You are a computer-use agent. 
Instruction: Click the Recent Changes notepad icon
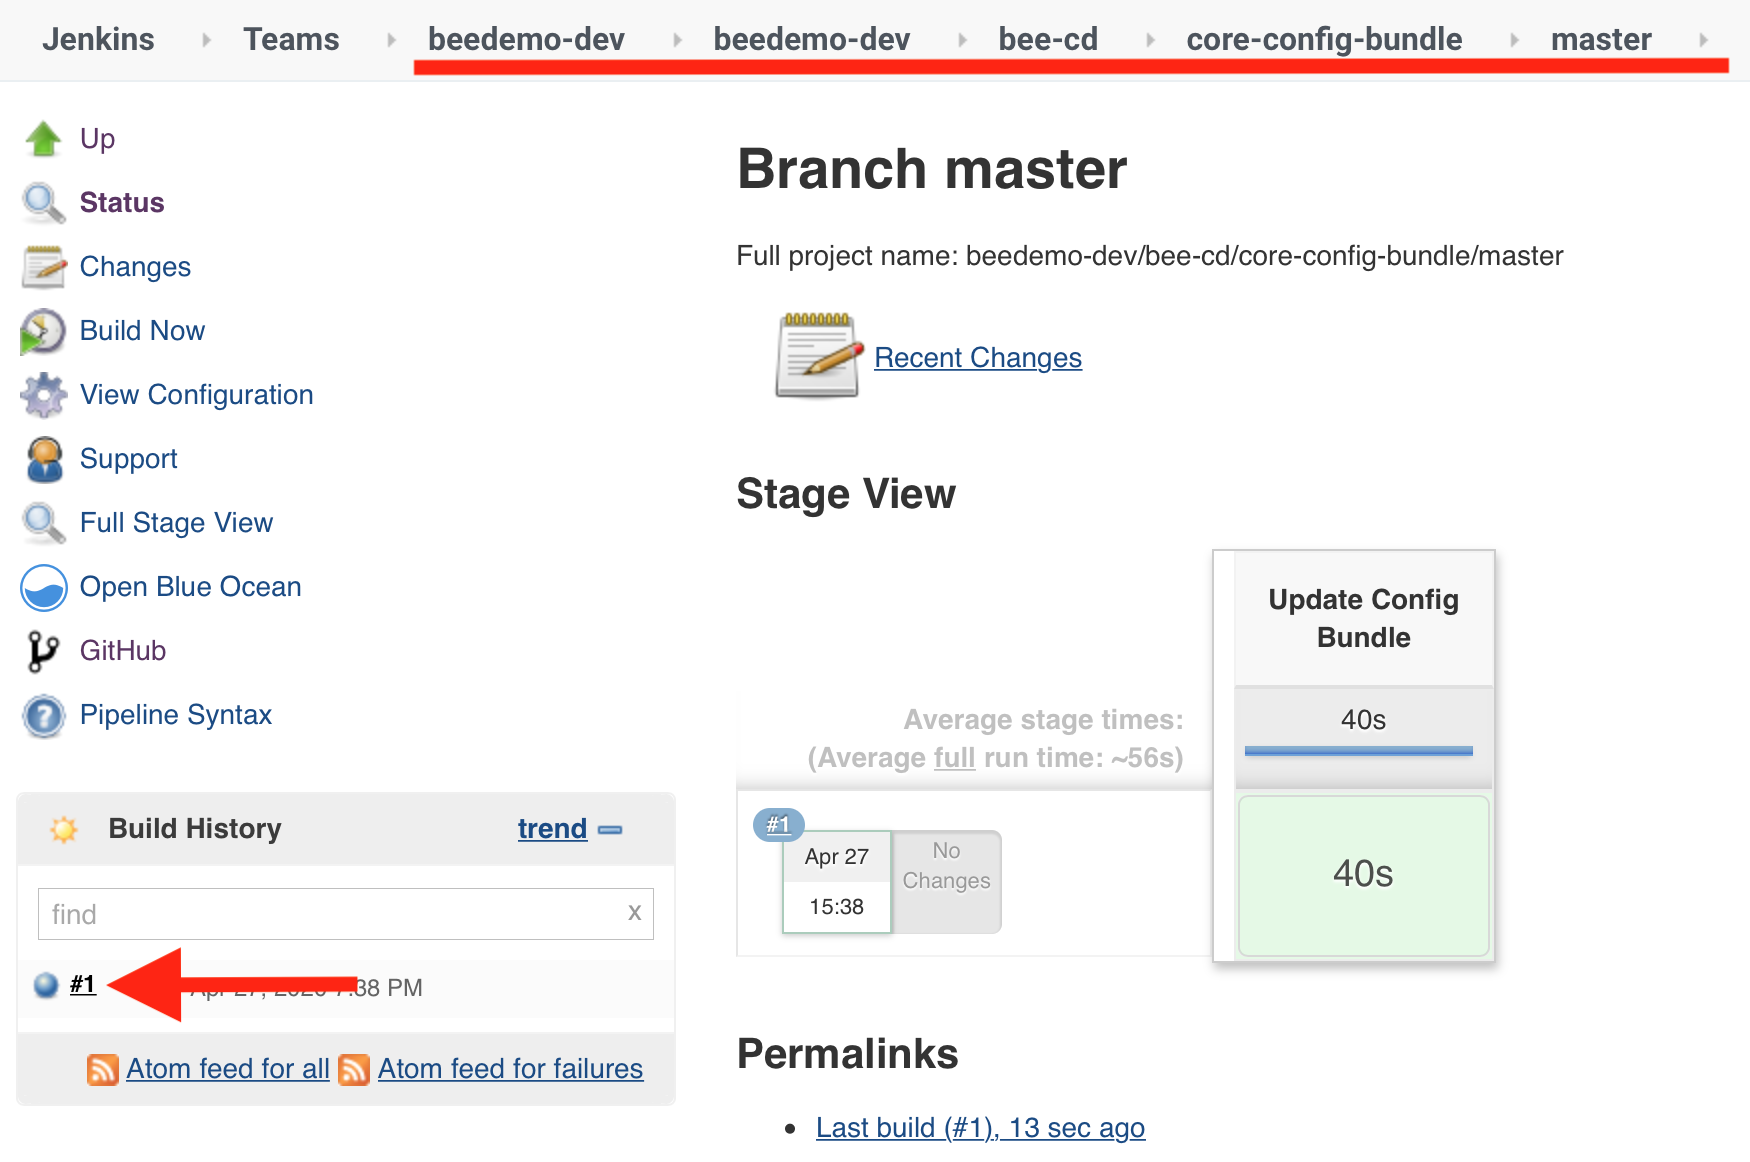(820, 355)
